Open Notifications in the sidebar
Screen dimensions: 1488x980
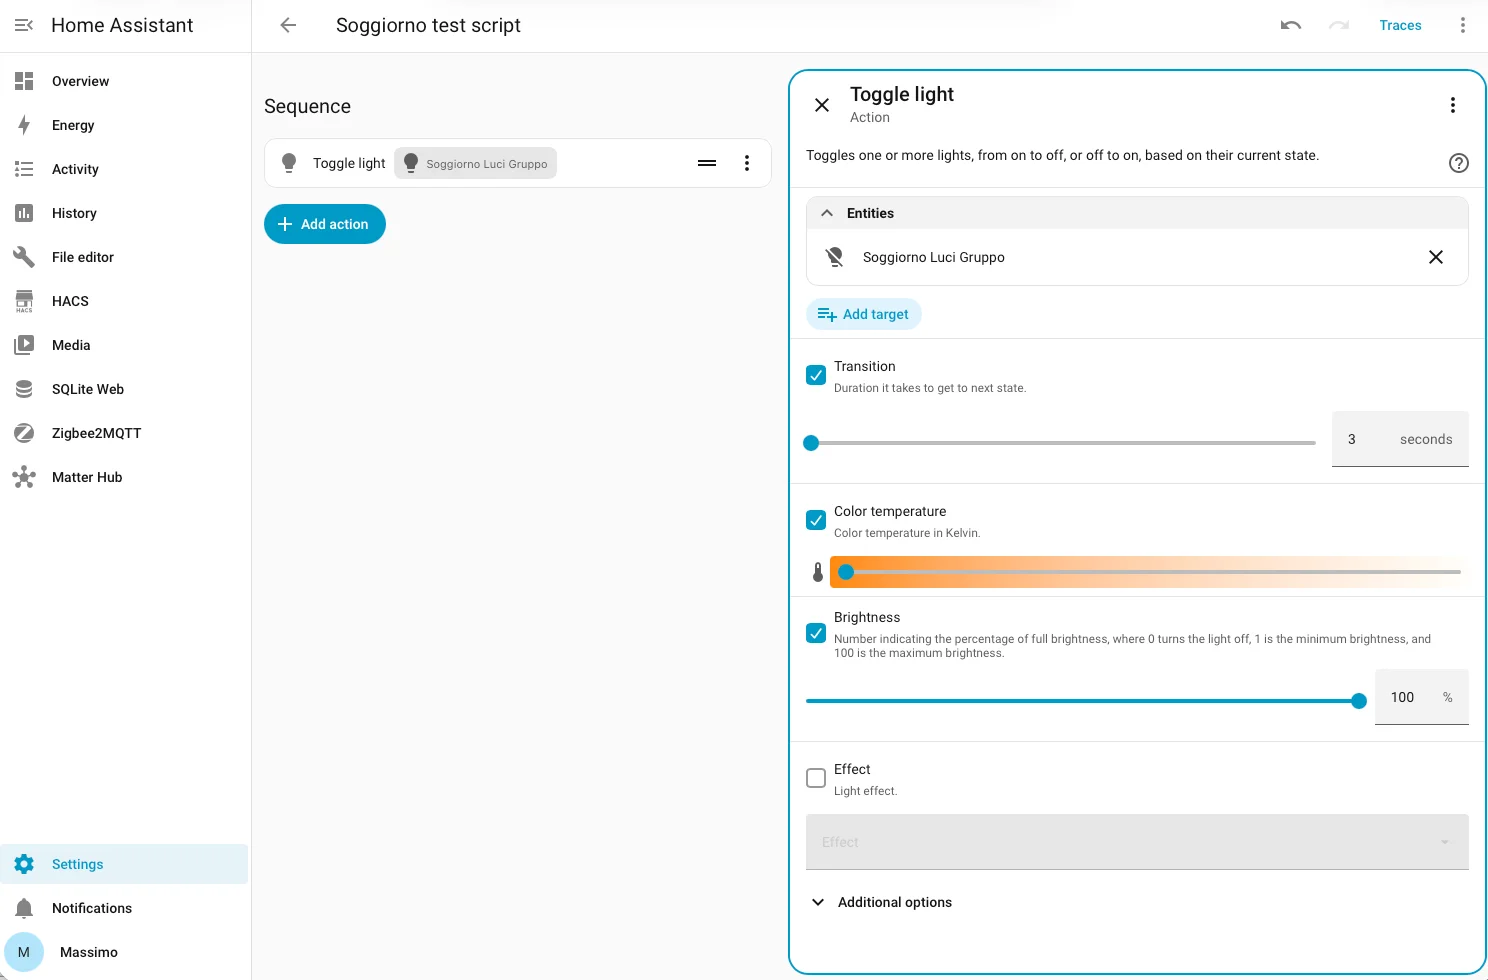click(x=125, y=908)
